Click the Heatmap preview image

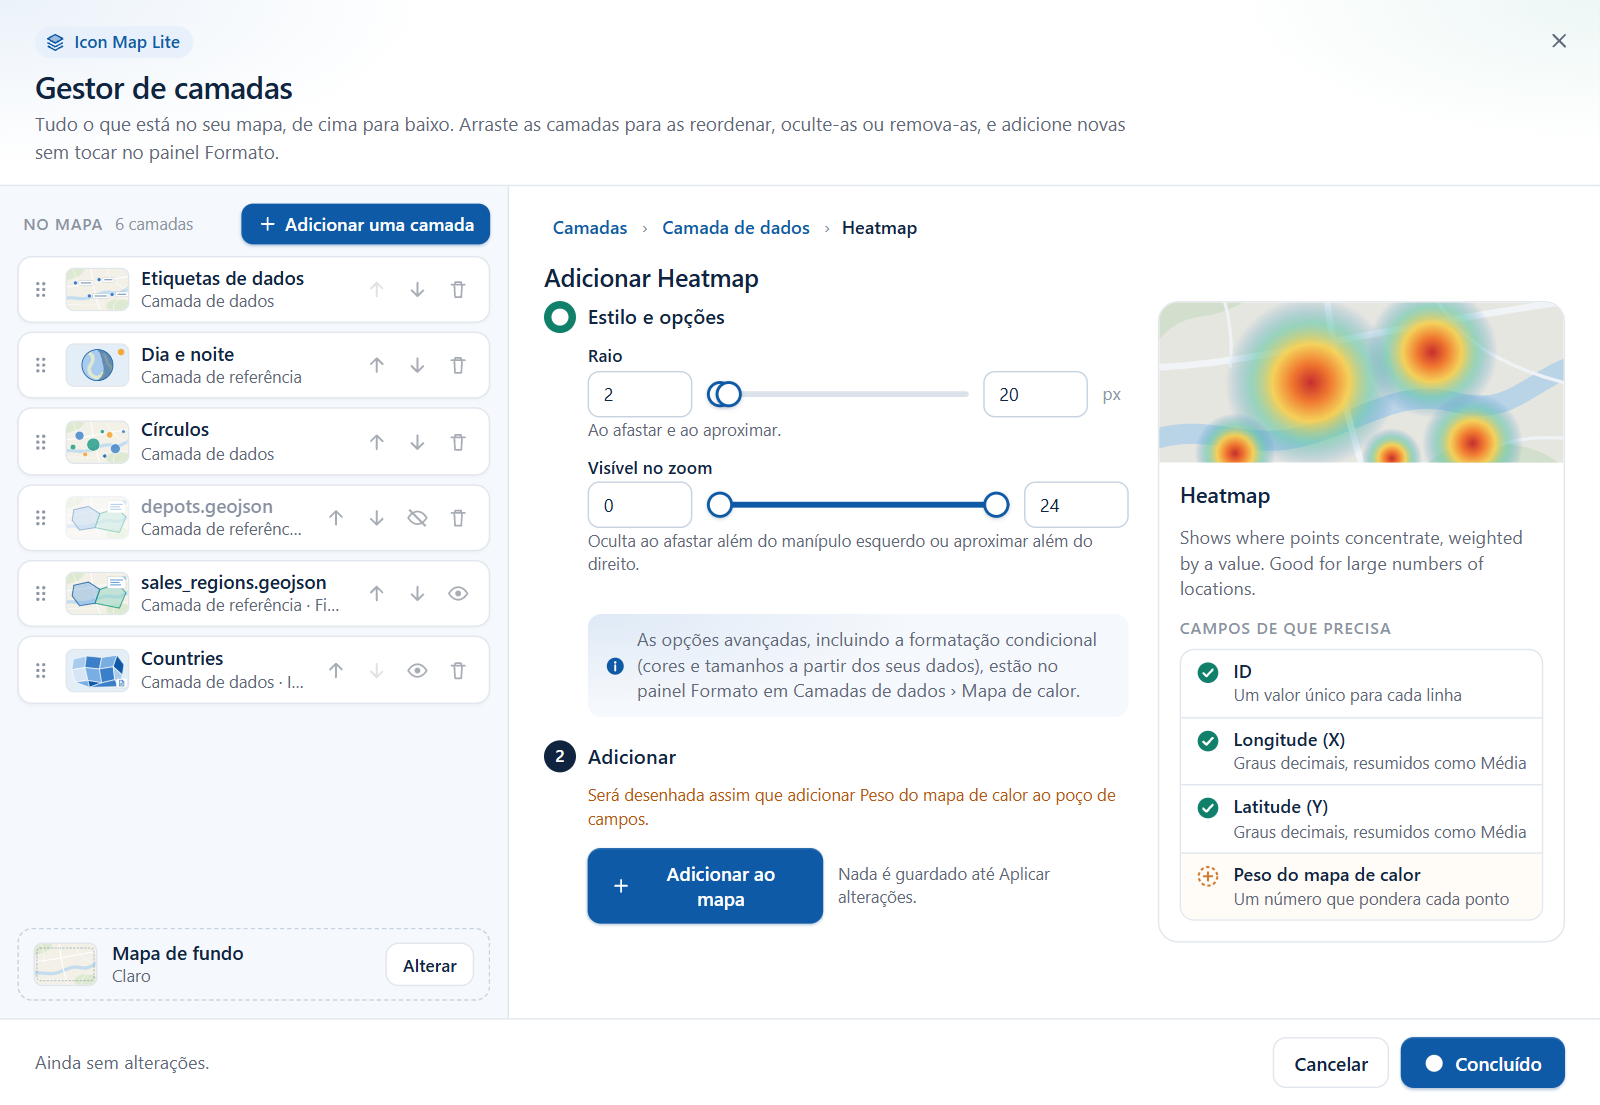(x=1361, y=382)
